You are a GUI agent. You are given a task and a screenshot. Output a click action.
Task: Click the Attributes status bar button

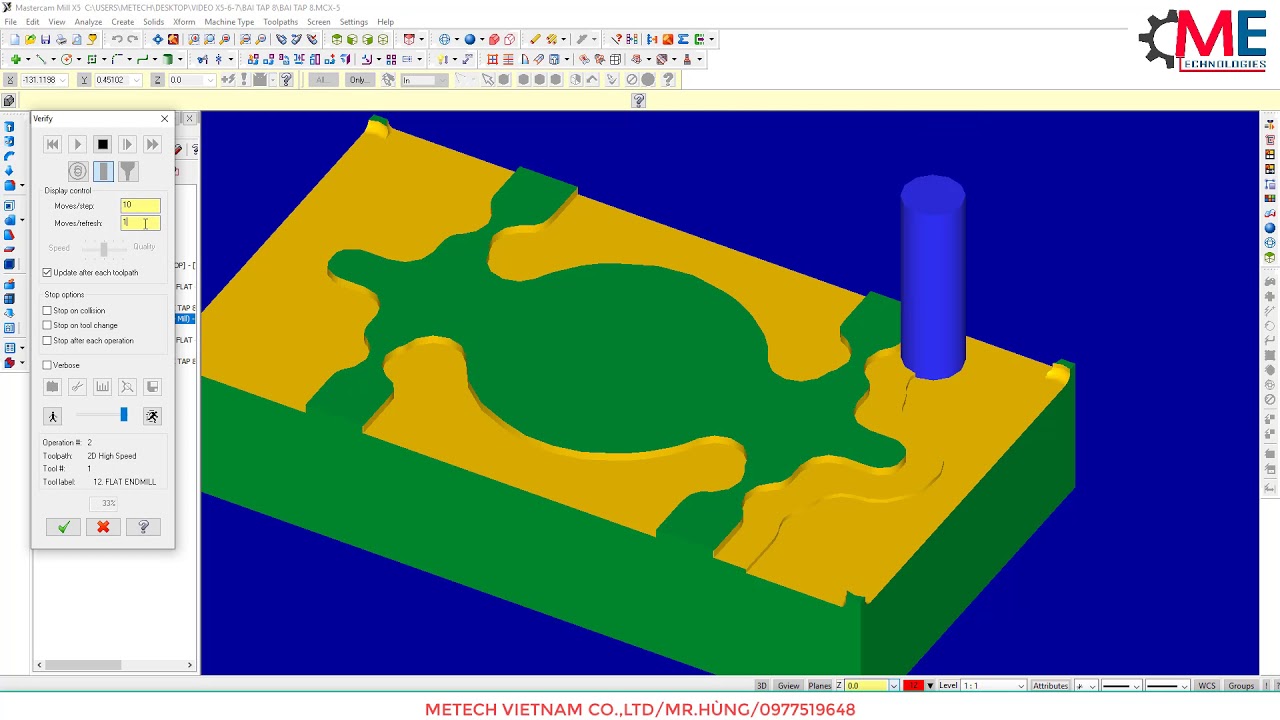tap(1050, 686)
